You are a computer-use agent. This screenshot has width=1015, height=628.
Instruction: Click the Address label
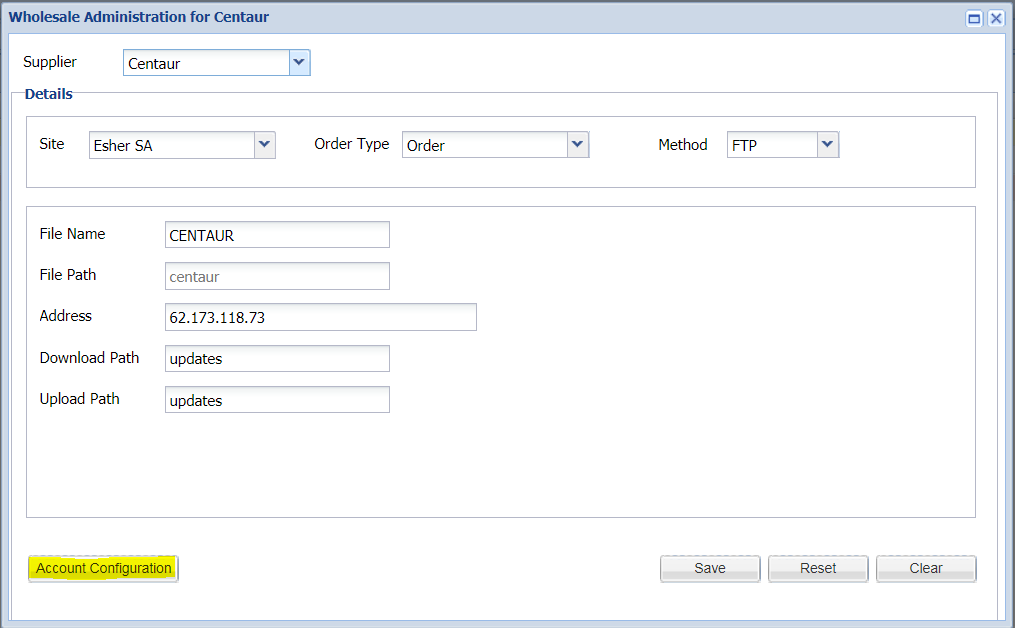tap(65, 316)
